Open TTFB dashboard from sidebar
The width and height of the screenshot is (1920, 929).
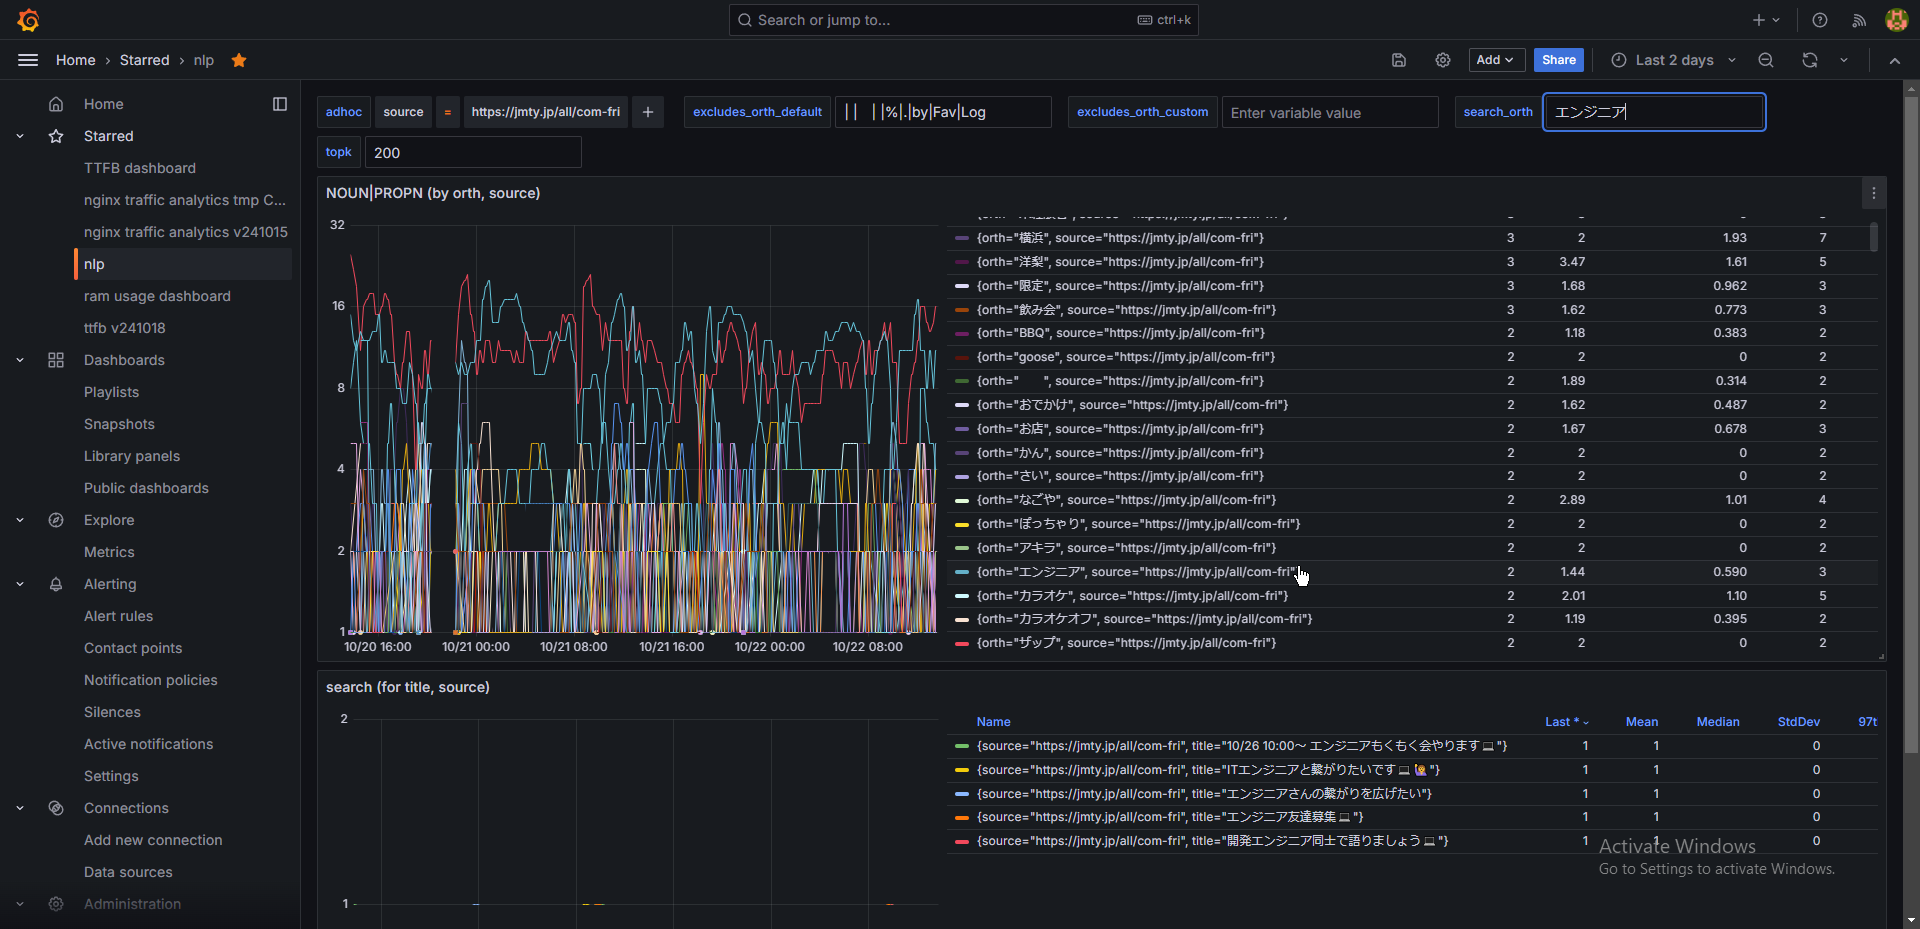pyautogui.click(x=140, y=168)
